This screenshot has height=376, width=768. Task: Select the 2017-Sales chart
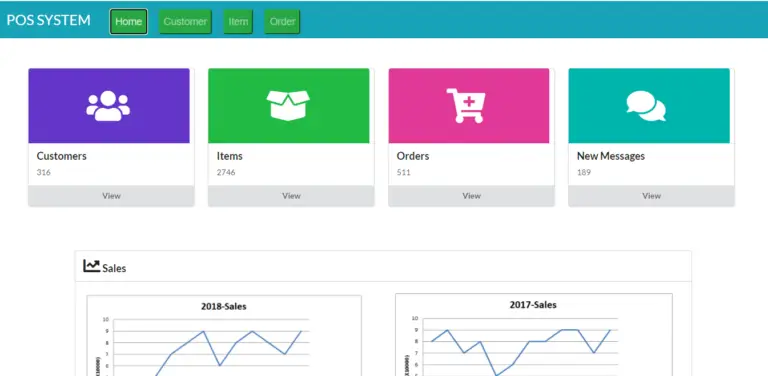[534, 335]
